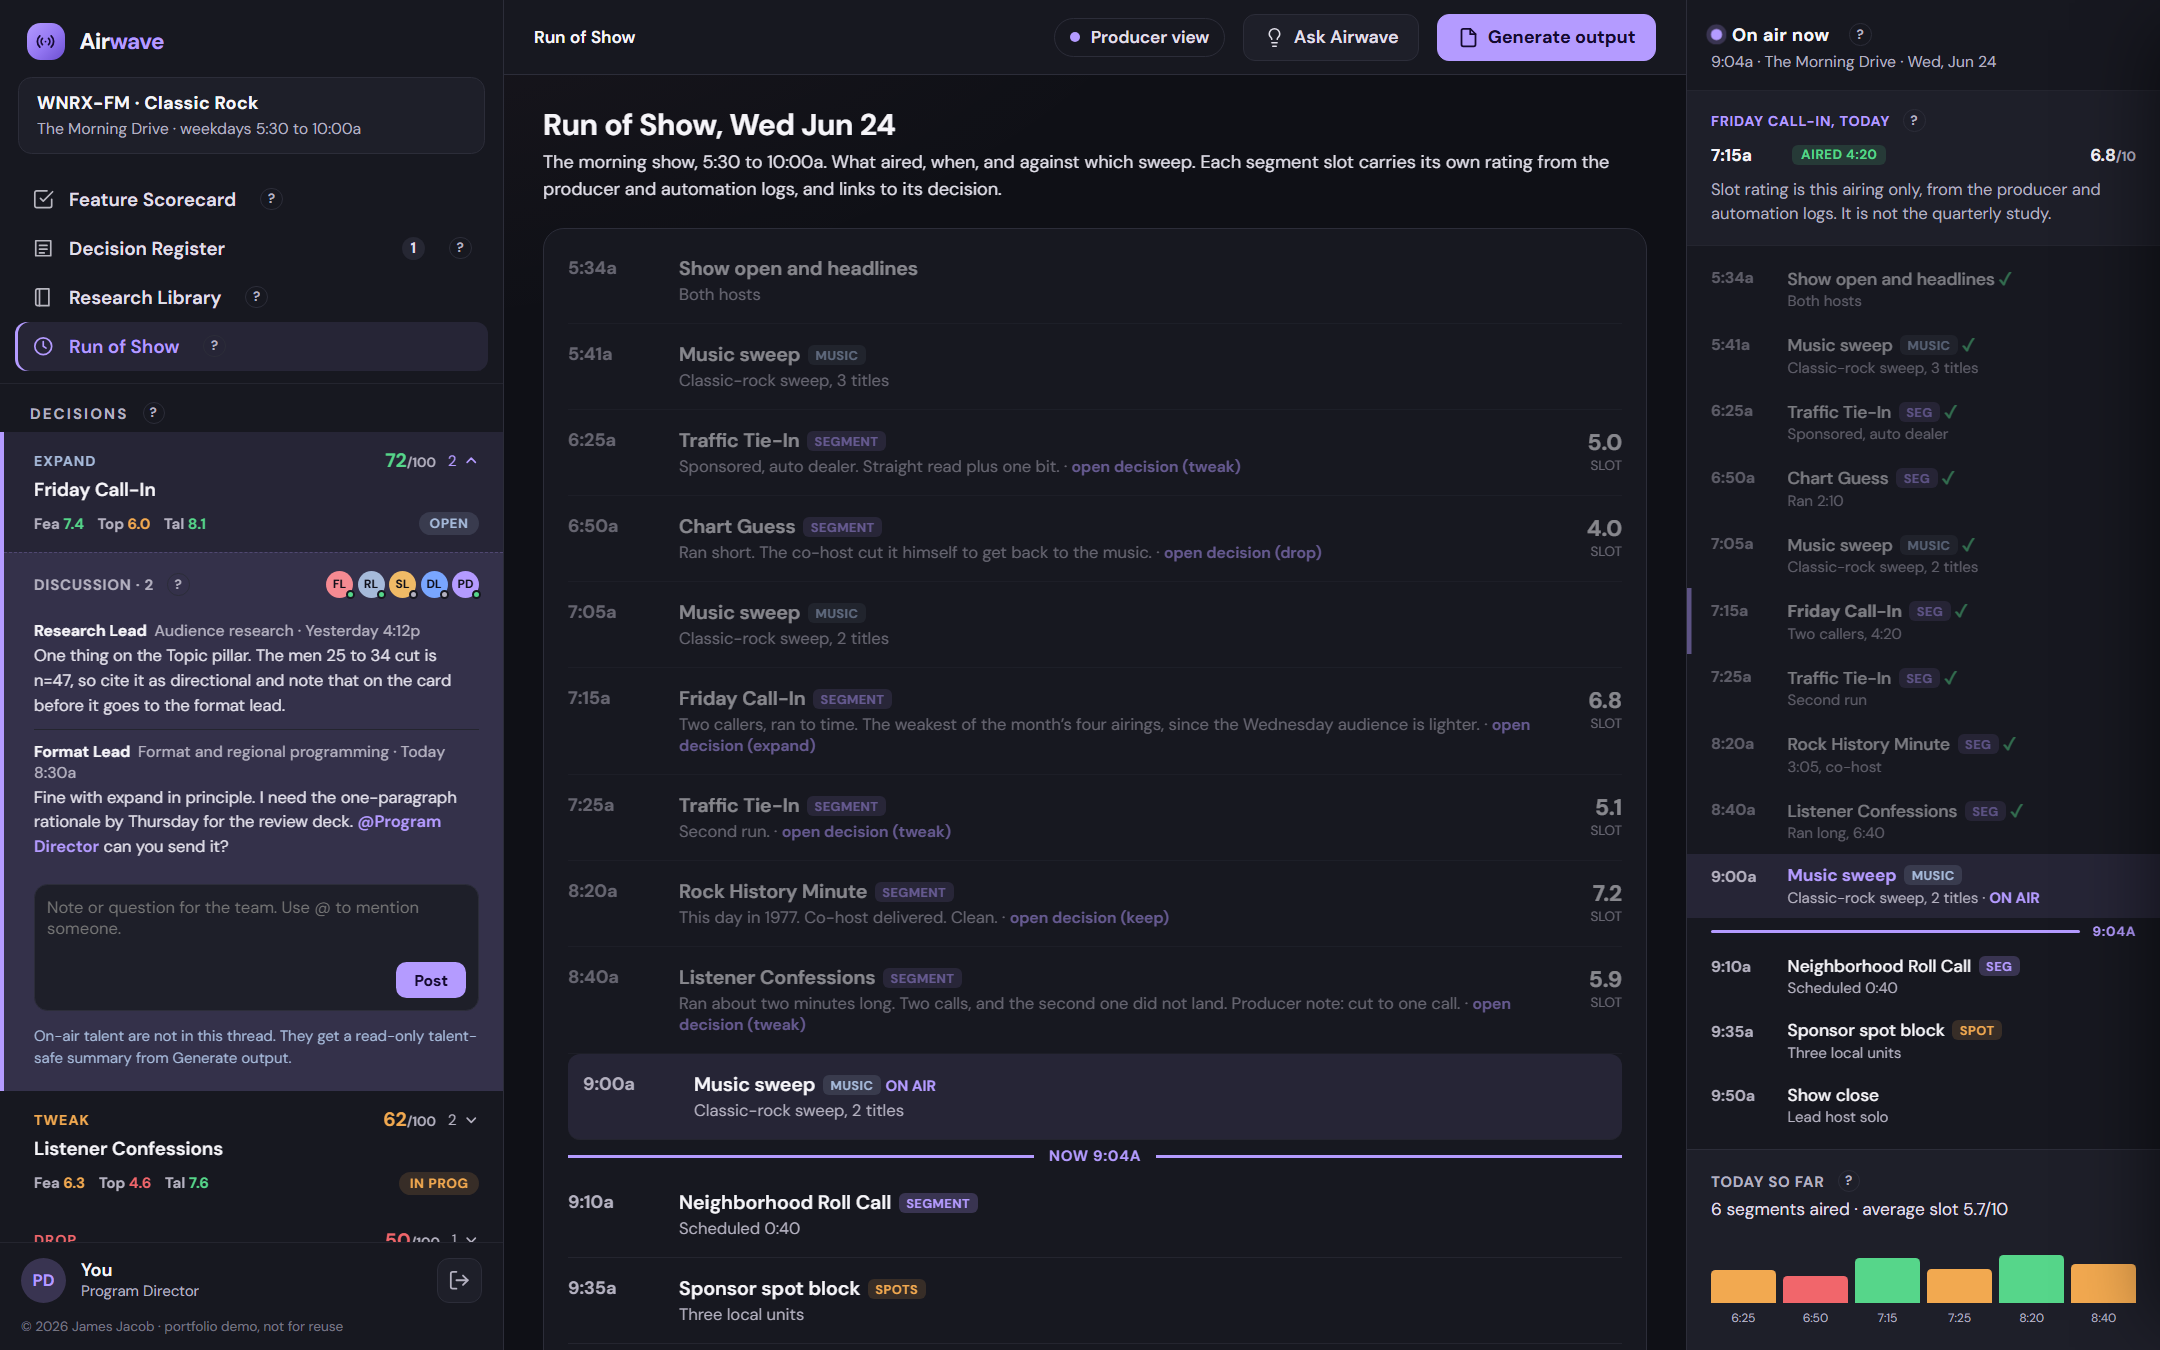The height and width of the screenshot is (1350, 2160).
Task: Click help icon next to Decisions heading
Action: click(x=153, y=413)
